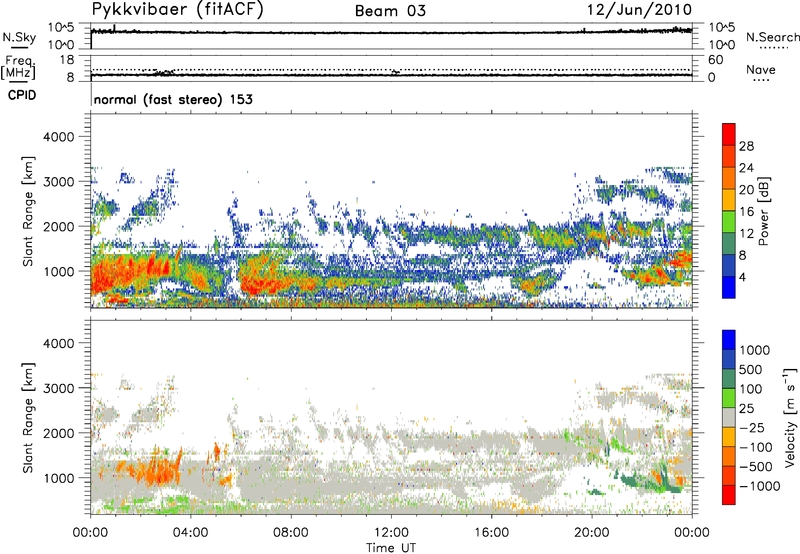The width and height of the screenshot is (800, 554).
Task: Click the 'Power [dB]' colorbar label
Action: (x=764, y=211)
